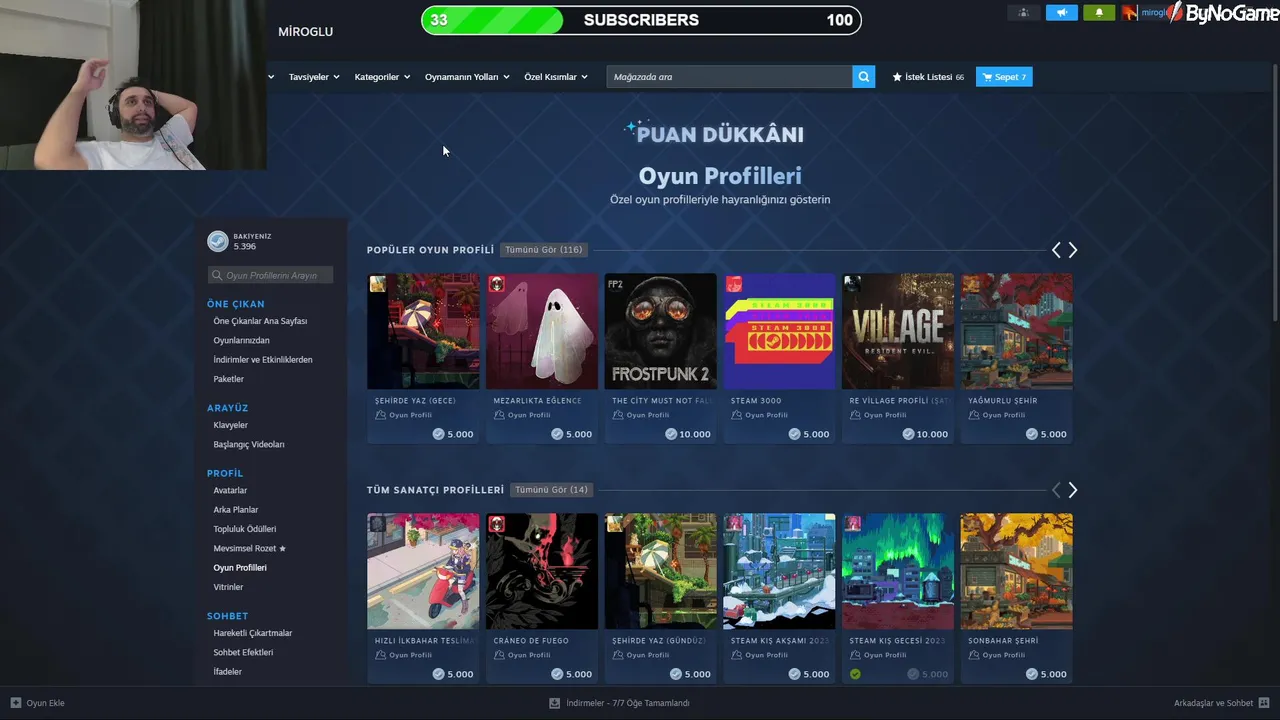Open Resident Evil Village profile thumbnail

(898, 331)
